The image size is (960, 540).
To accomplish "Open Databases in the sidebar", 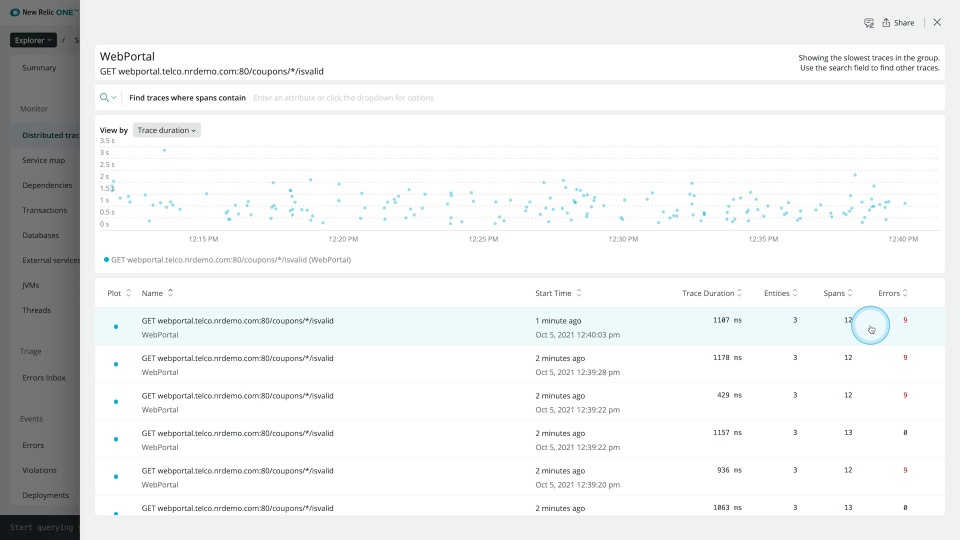I will [40, 235].
